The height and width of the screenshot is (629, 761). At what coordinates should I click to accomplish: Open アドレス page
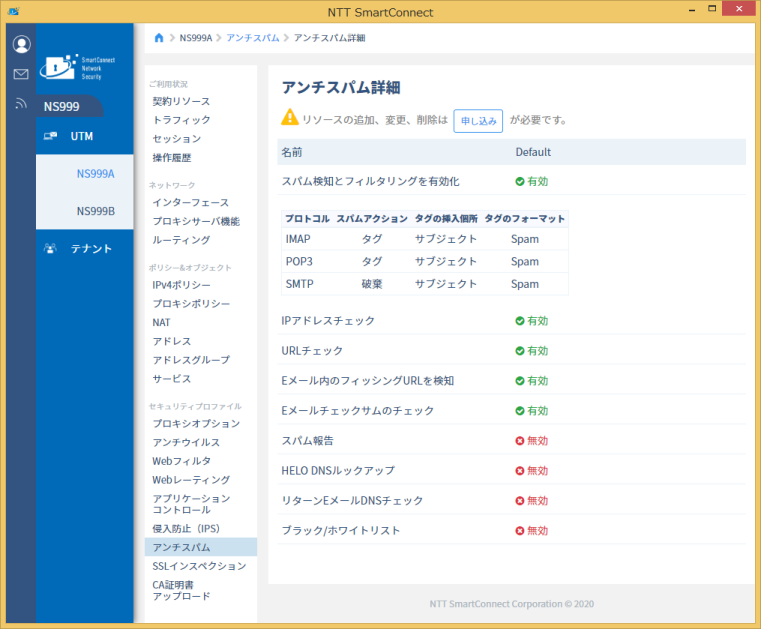(172, 341)
